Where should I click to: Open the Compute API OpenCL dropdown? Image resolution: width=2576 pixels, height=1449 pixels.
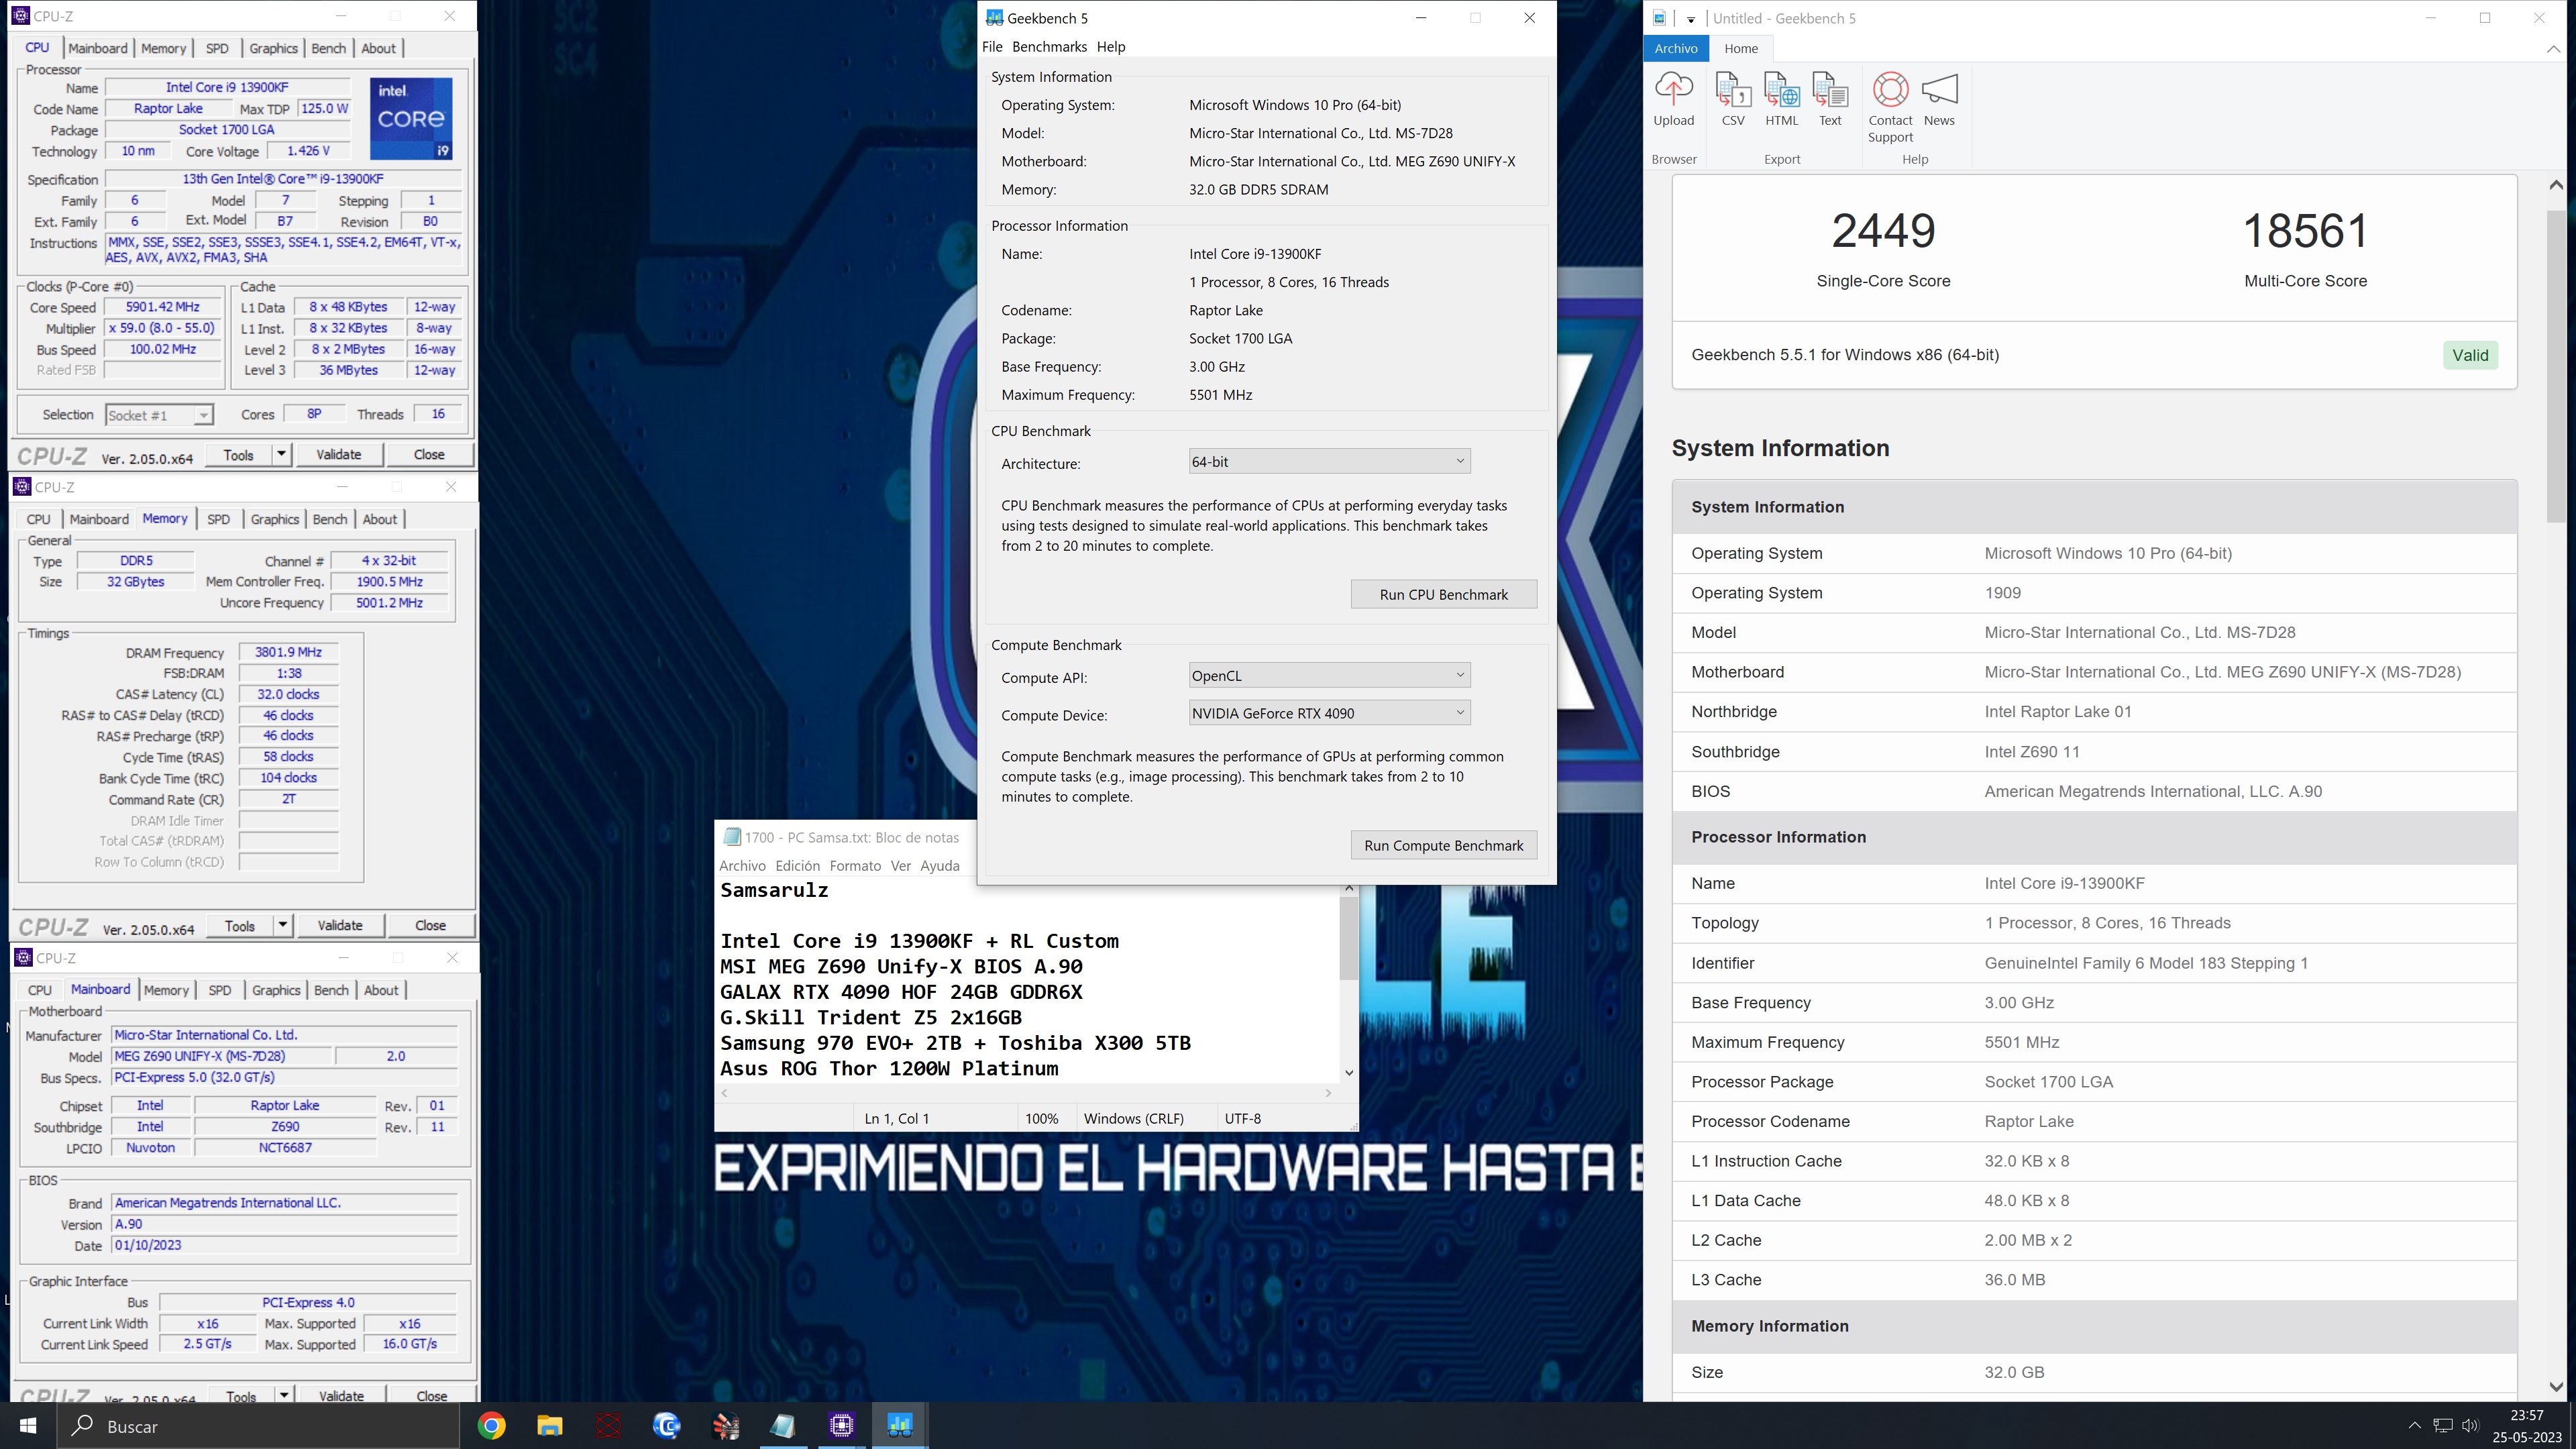point(1329,676)
